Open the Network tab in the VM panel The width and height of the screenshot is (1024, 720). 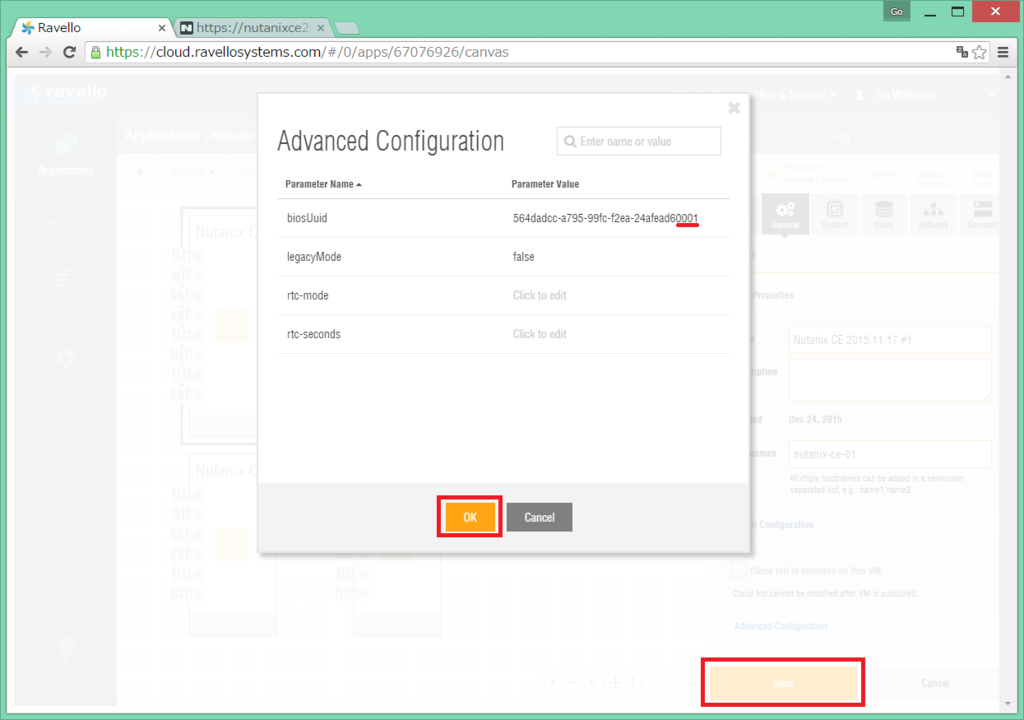tap(933, 214)
